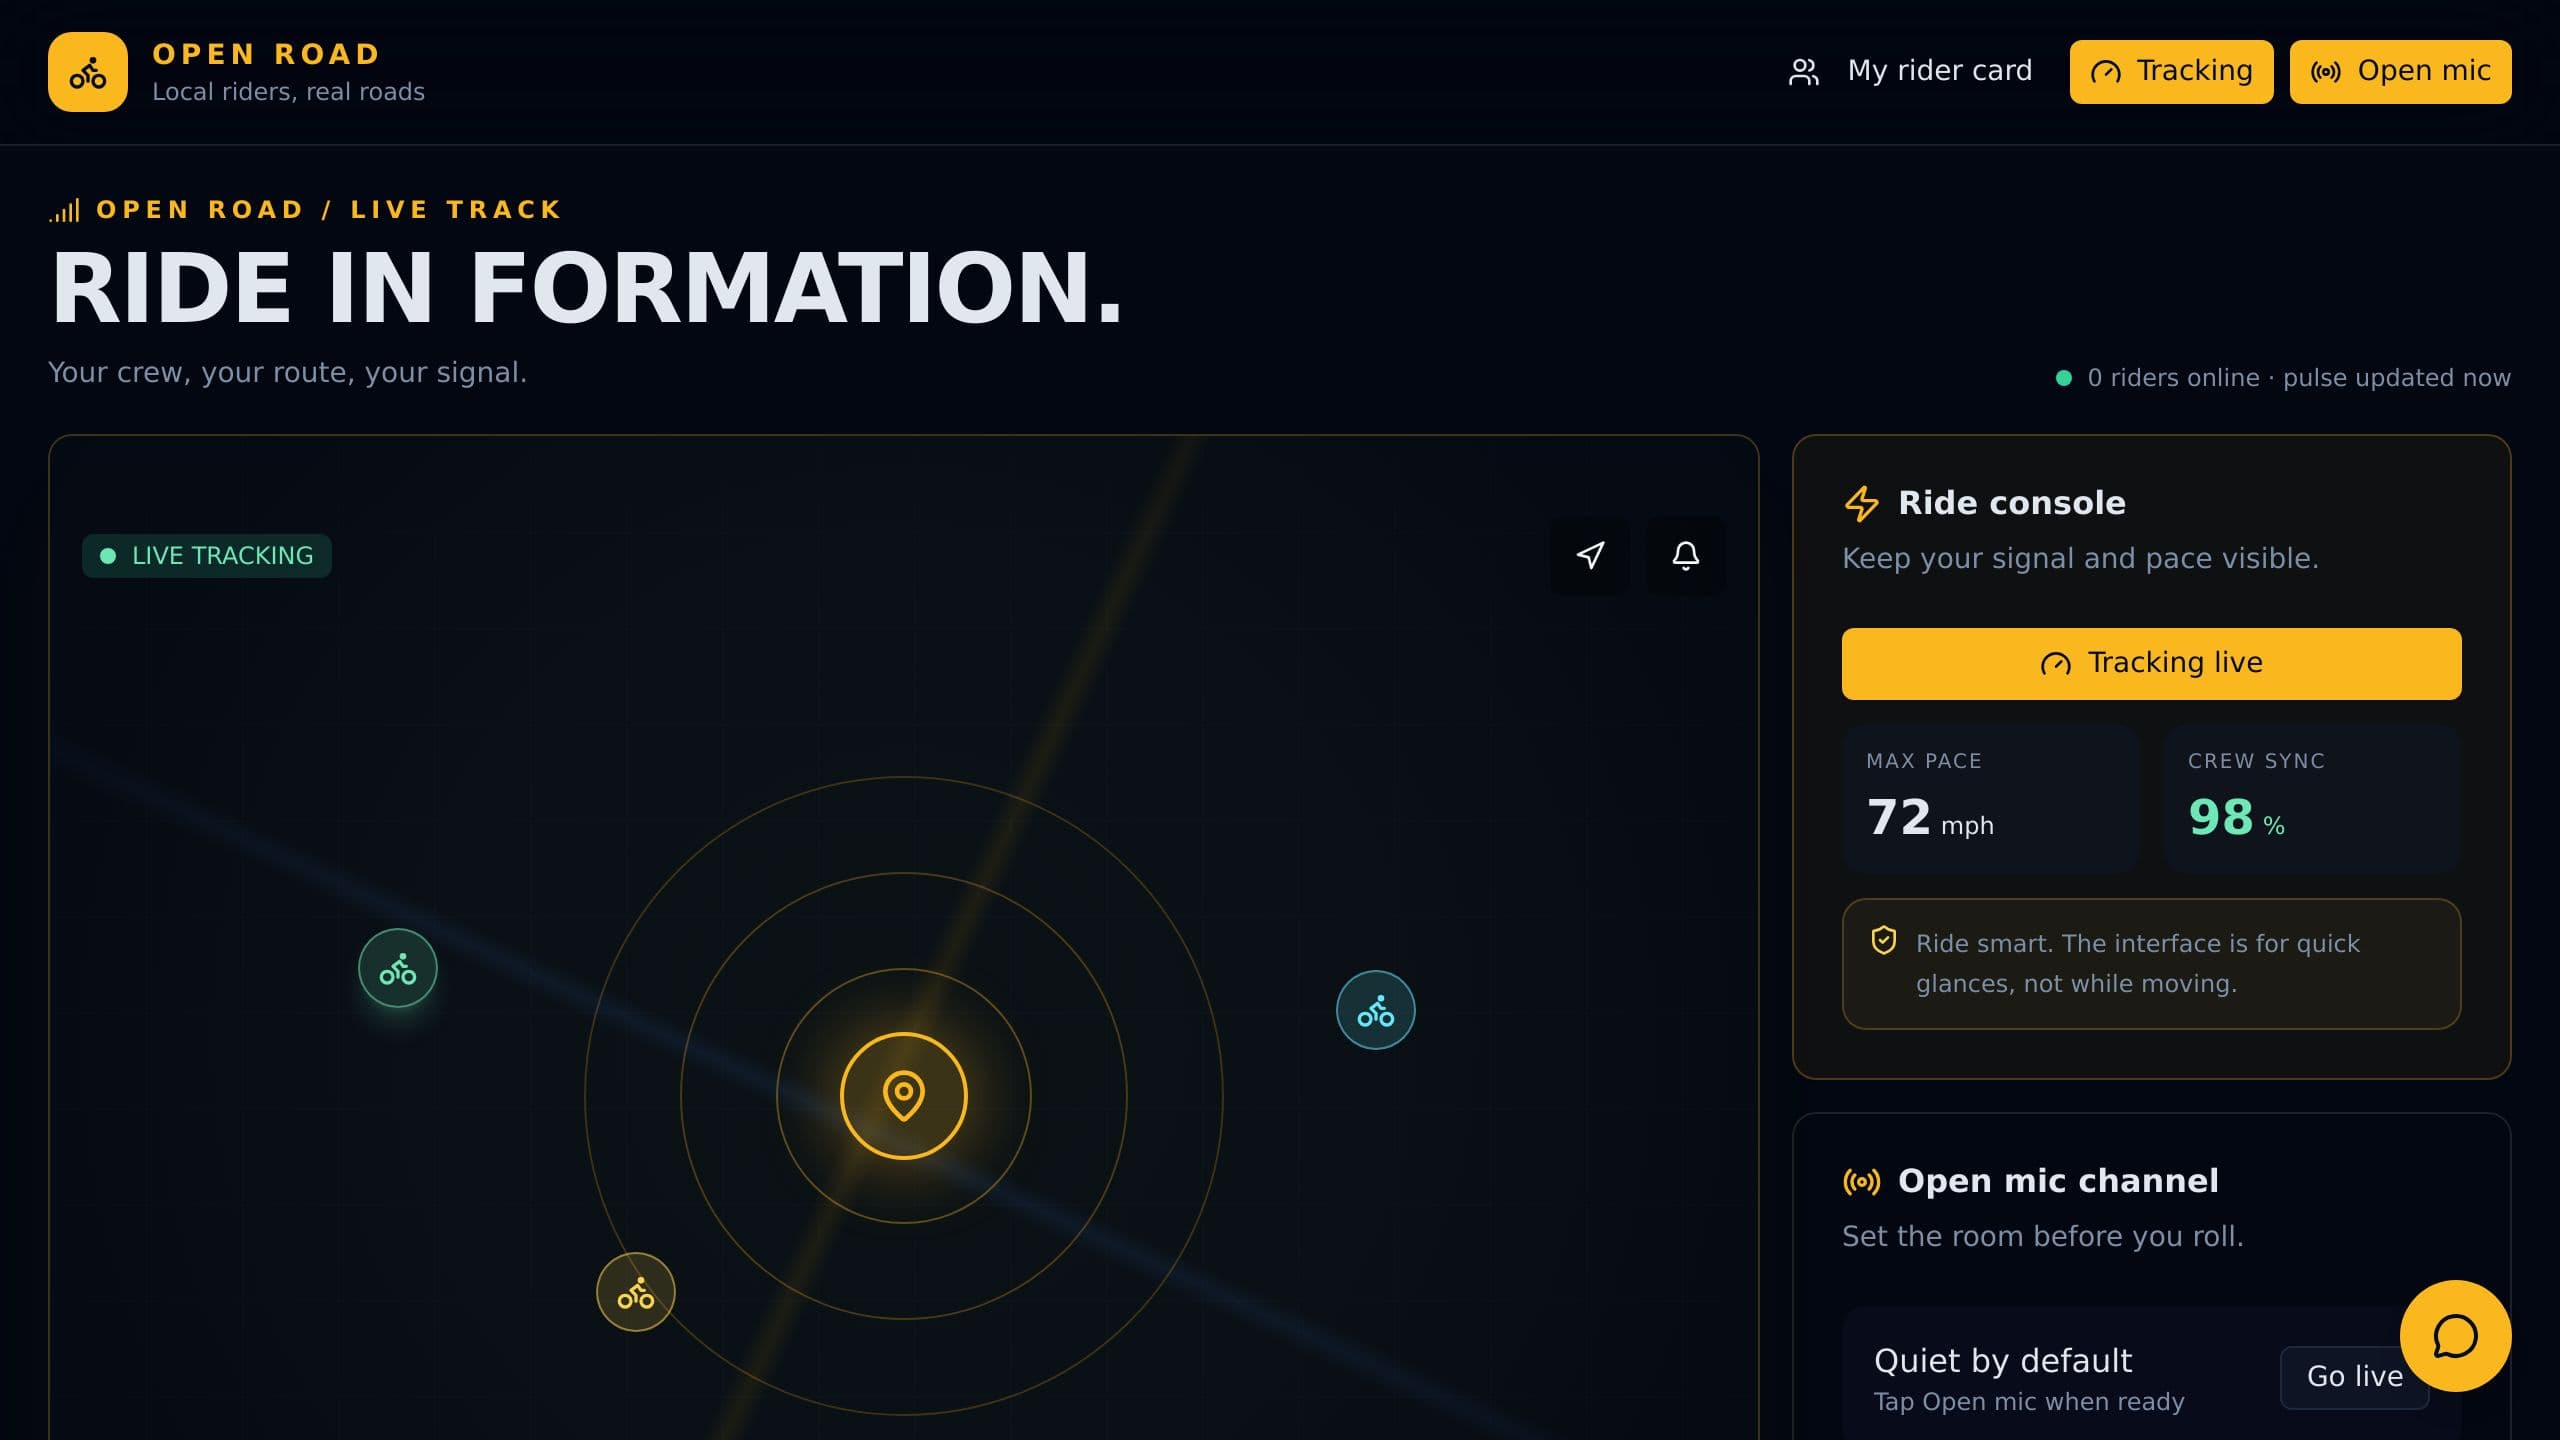Toggle Go live for open mic
The image size is (2560, 1440).
(x=2354, y=1377)
